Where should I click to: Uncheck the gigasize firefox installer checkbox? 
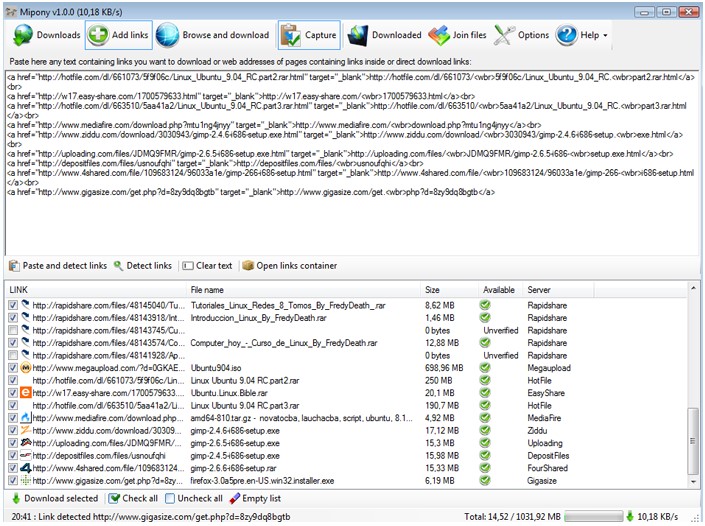[x=13, y=481]
